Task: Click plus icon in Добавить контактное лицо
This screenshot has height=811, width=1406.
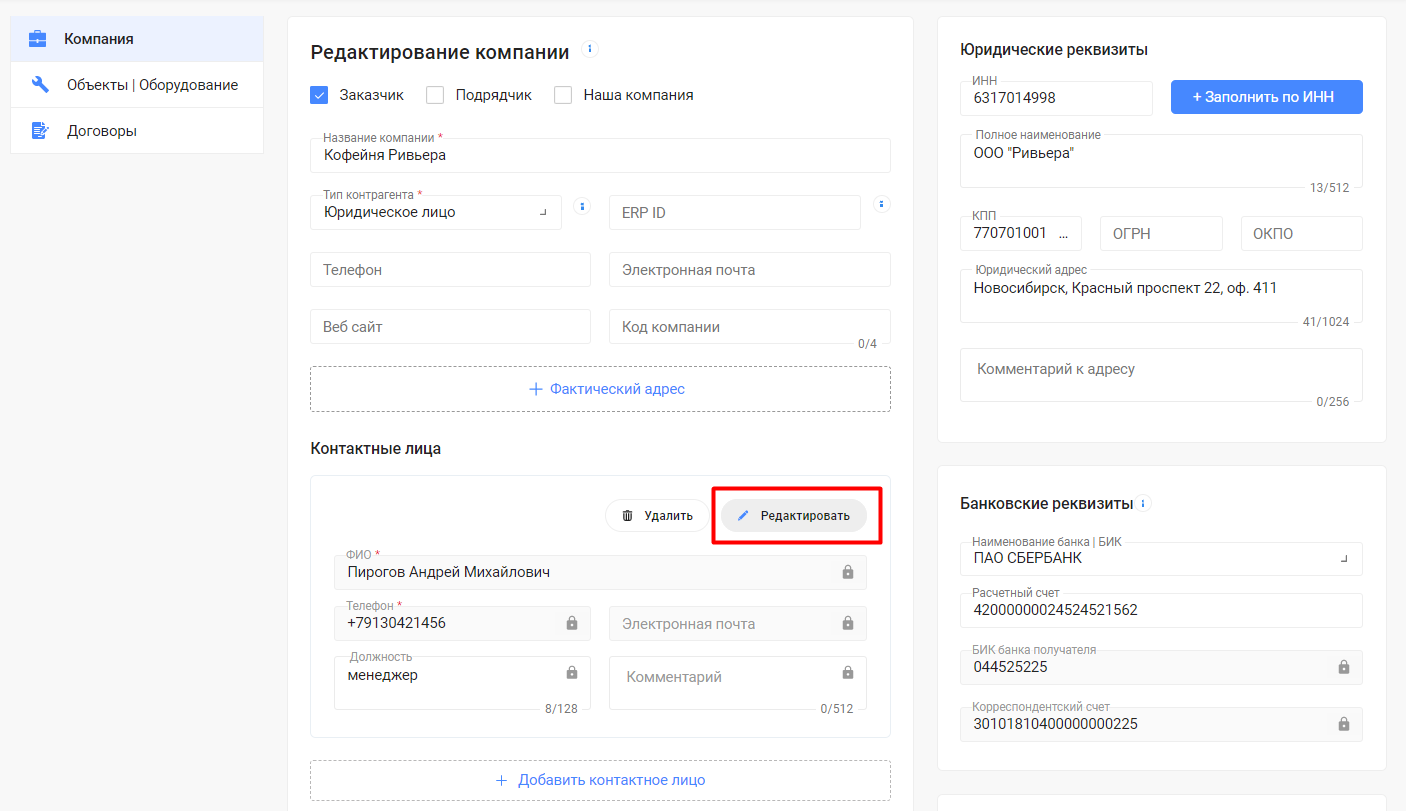Action: (502, 781)
